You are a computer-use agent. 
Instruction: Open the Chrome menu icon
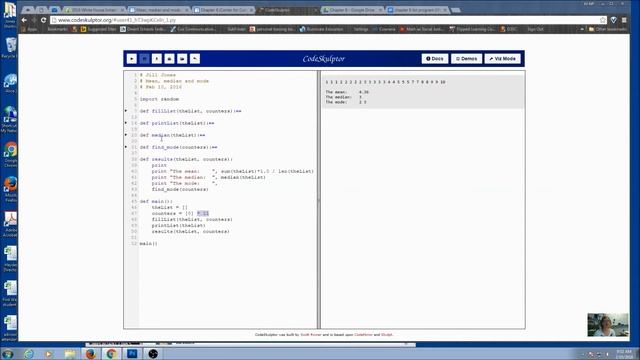(624, 20)
